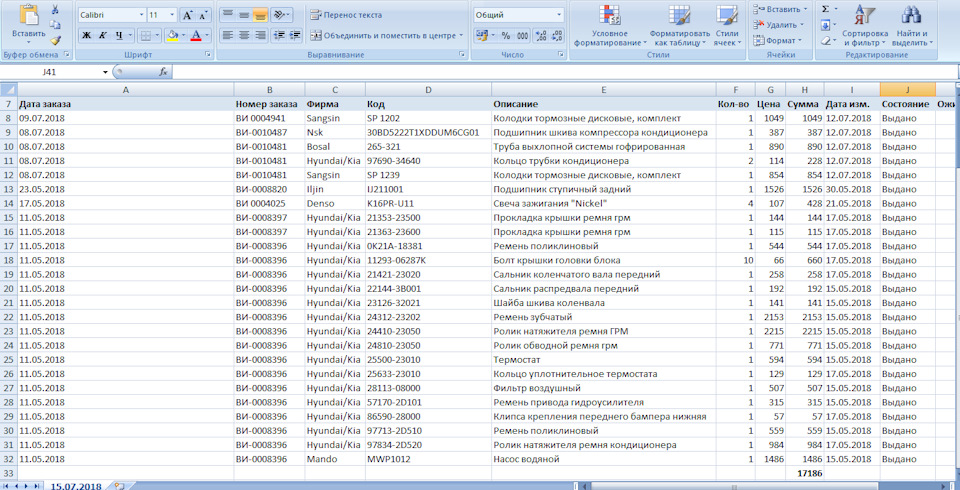Click the AutoSum sigma icon
The width and height of the screenshot is (960, 490).
point(825,9)
